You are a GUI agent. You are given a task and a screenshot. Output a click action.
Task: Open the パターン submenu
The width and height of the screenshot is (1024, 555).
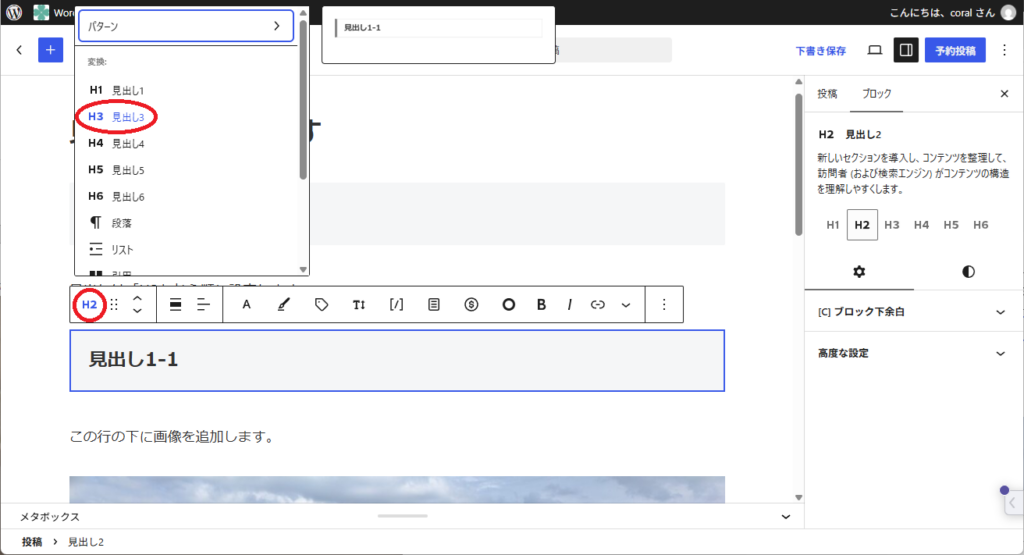tap(186, 26)
